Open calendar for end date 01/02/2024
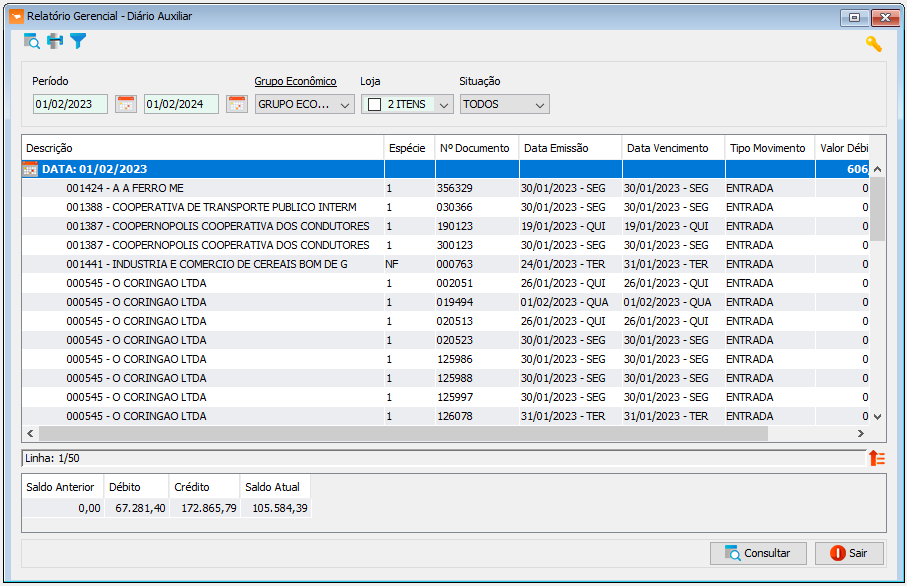This screenshot has height=586, width=907. (x=237, y=104)
